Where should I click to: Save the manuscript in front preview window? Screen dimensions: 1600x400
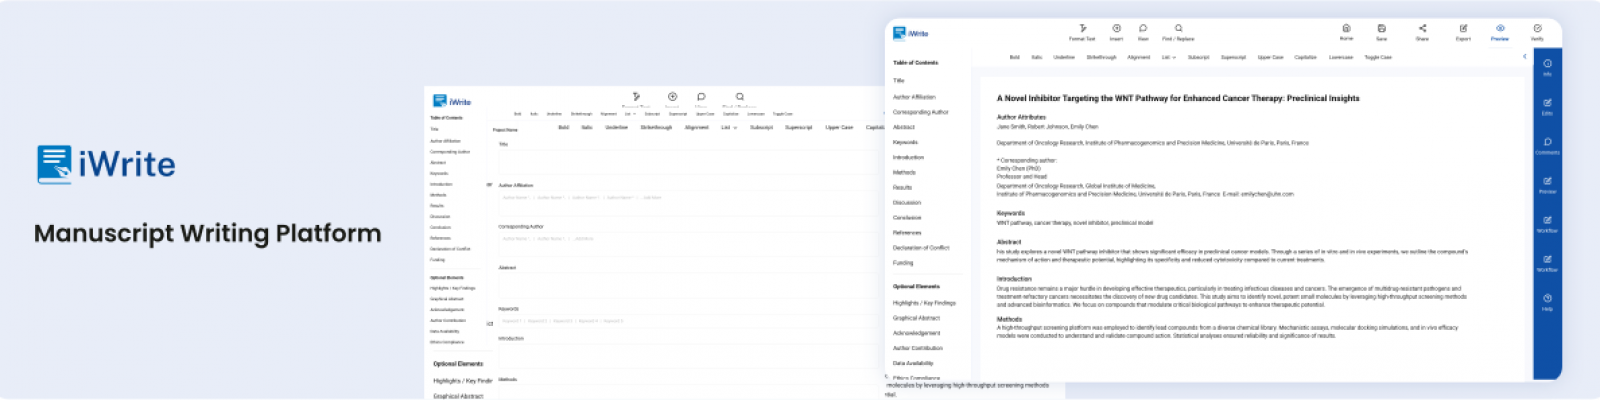click(1381, 32)
